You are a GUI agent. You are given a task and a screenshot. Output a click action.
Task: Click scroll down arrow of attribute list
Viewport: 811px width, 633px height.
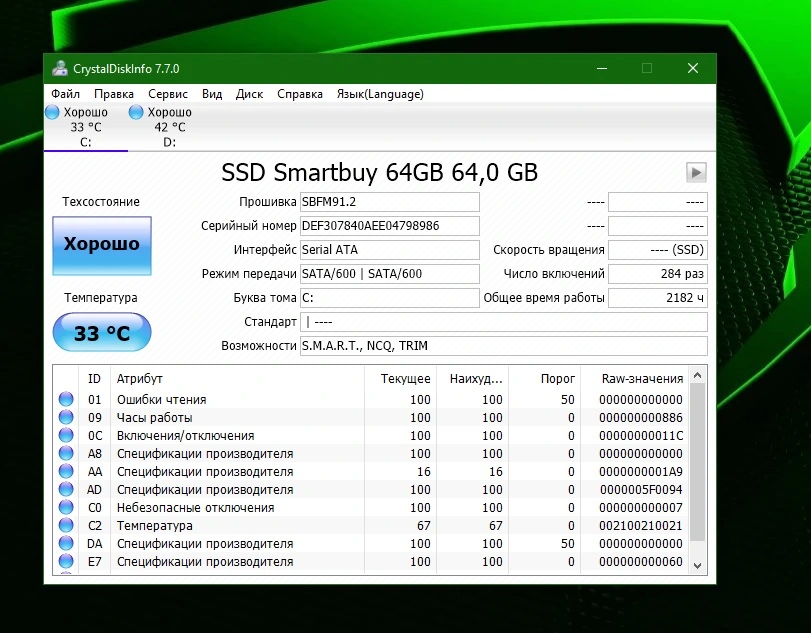point(697,565)
